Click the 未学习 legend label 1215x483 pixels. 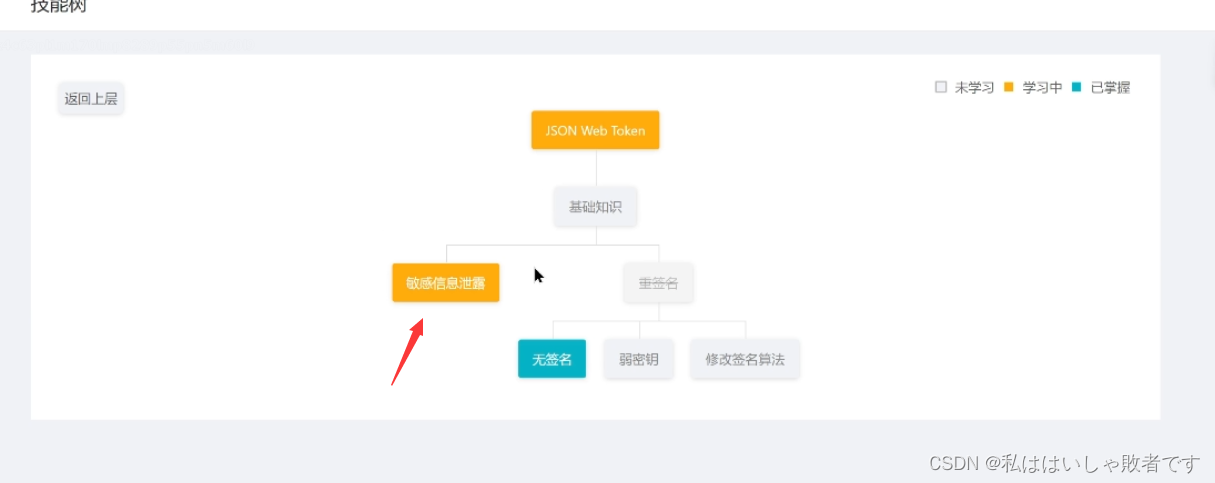(974, 88)
